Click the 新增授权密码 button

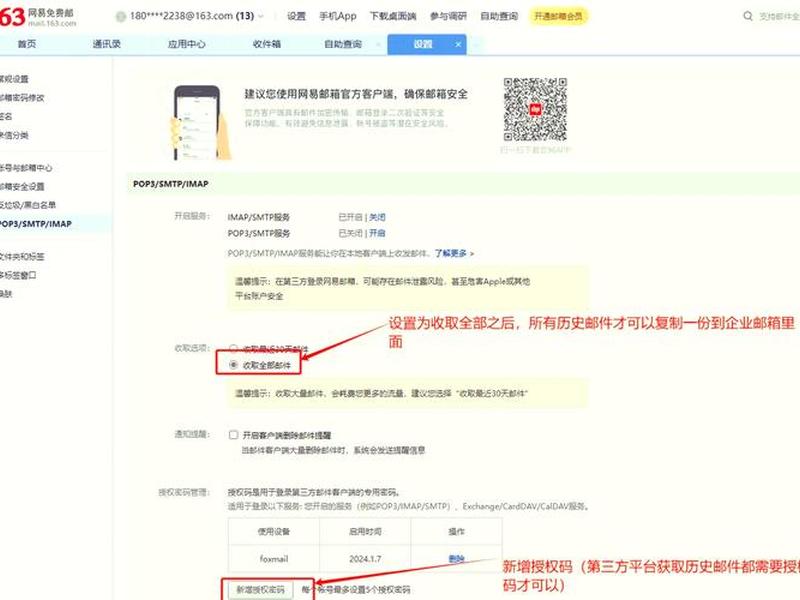[260, 590]
